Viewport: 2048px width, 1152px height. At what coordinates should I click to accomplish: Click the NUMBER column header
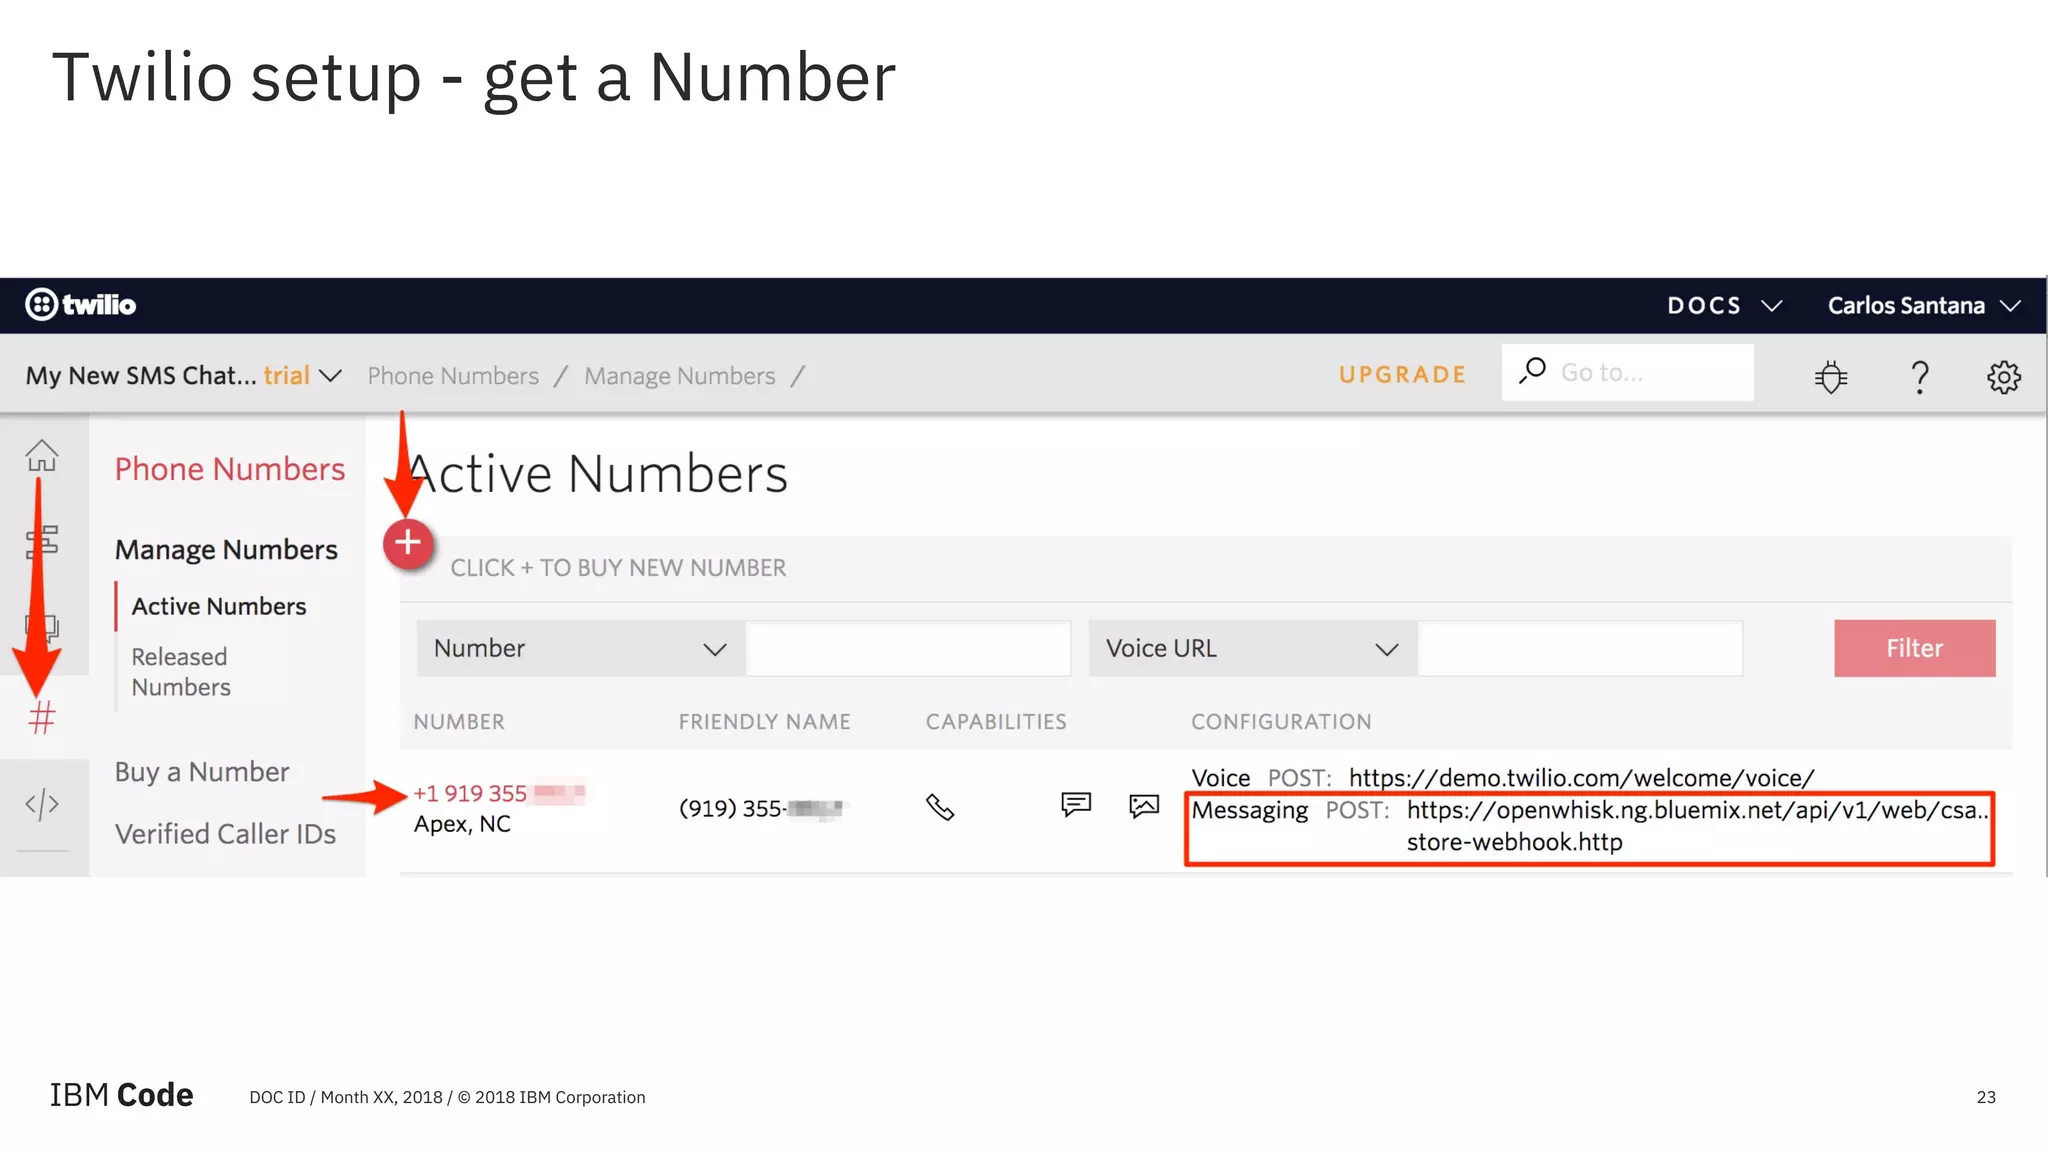pyautogui.click(x=459, y=721)
